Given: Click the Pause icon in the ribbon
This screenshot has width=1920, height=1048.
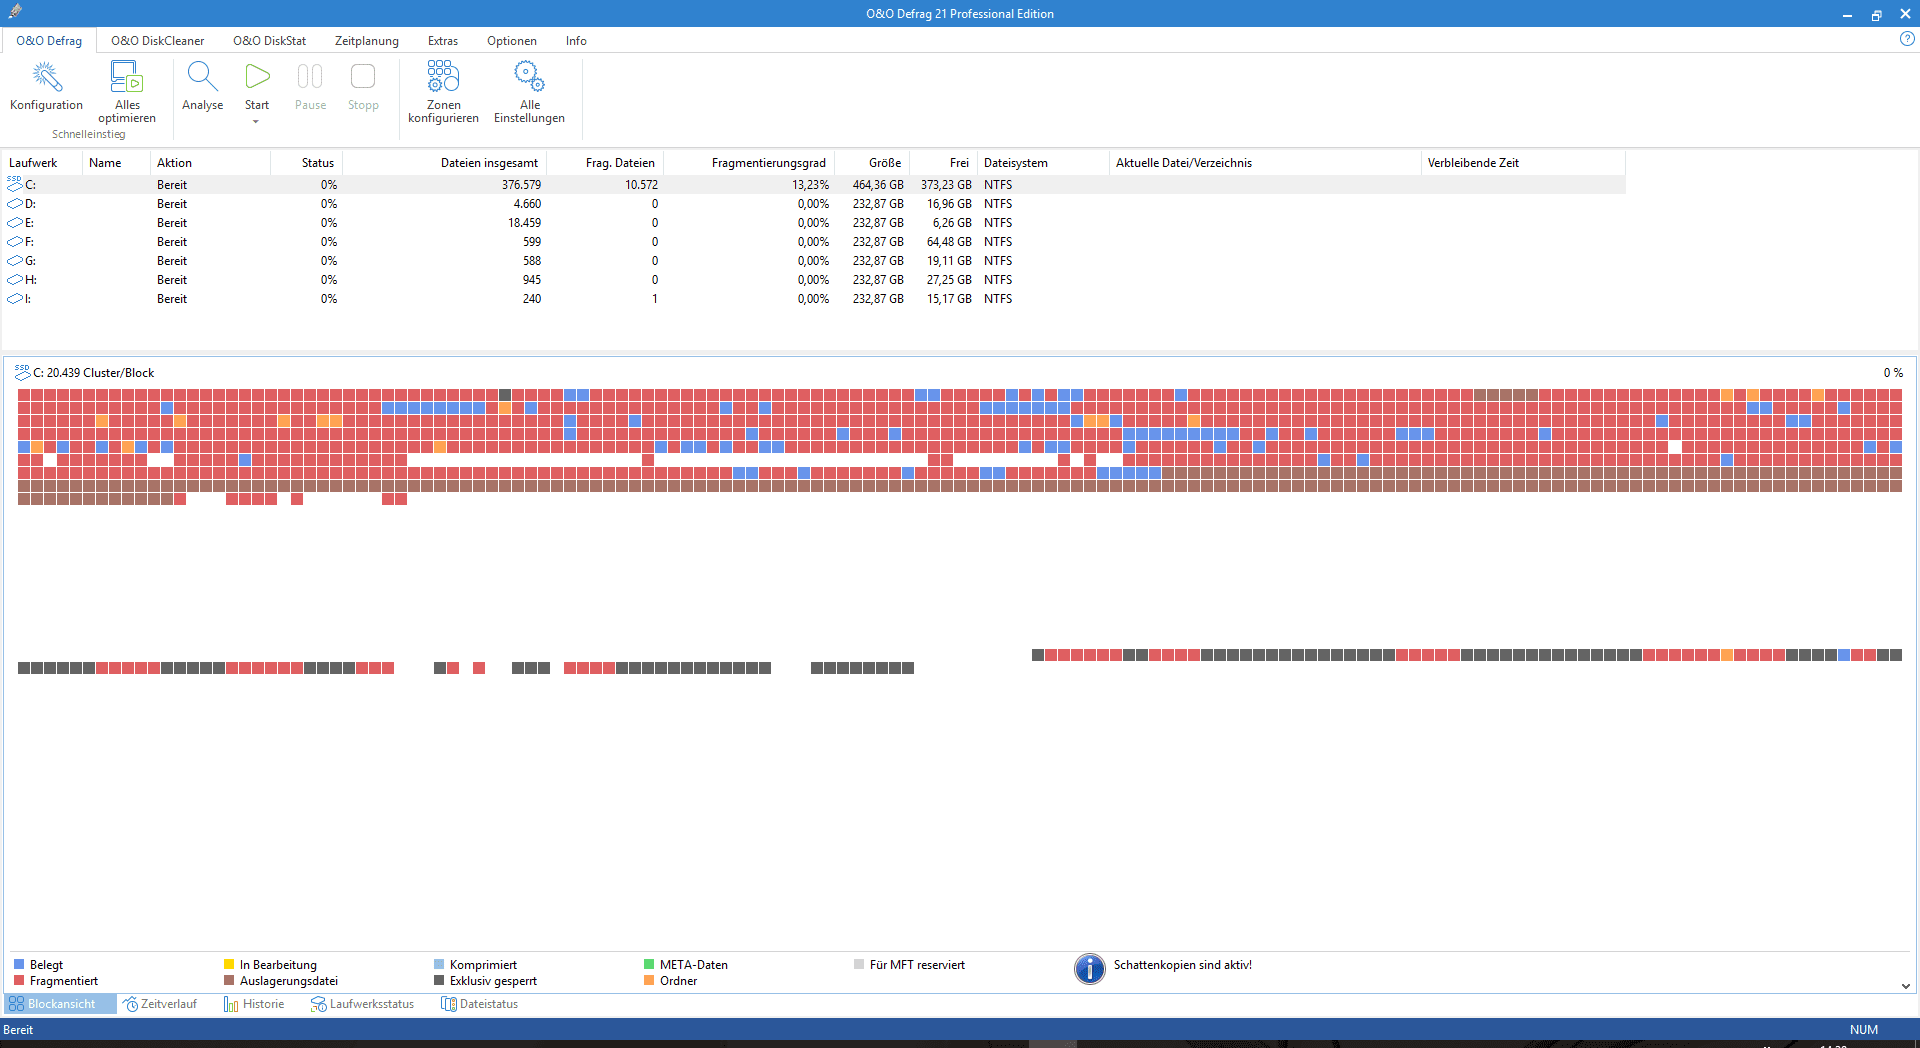Looking at the screenshot, I should point(310,77).
